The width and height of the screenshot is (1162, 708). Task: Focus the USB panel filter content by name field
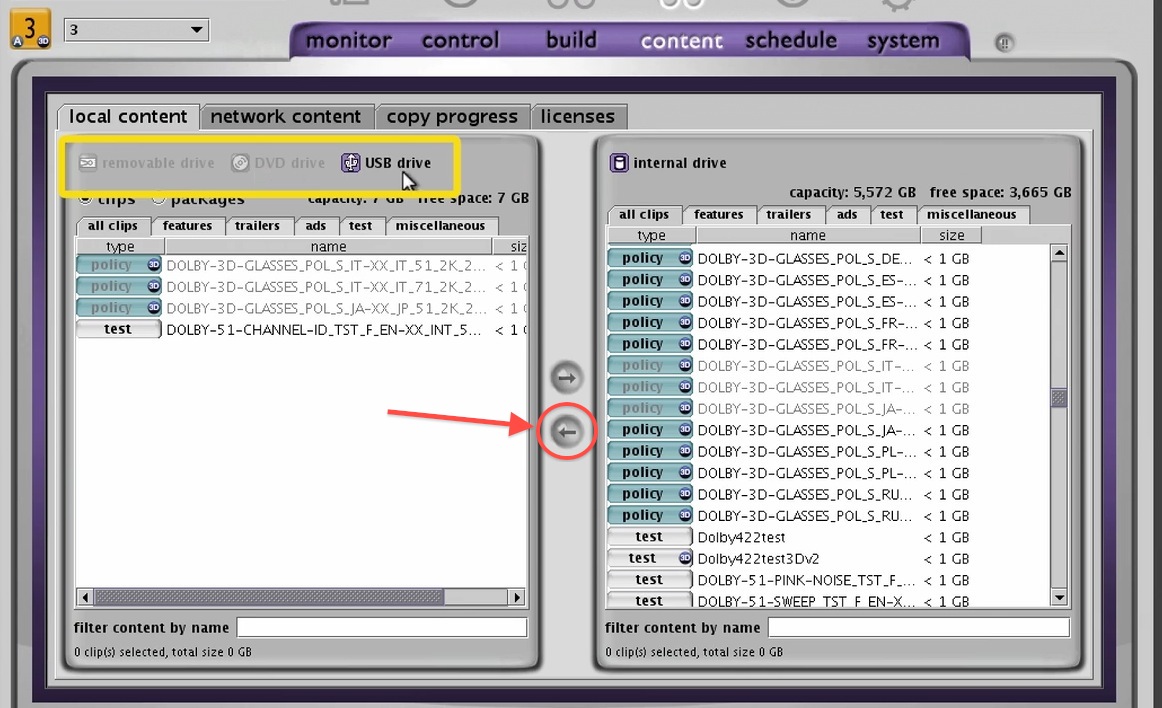click(382, 628)
